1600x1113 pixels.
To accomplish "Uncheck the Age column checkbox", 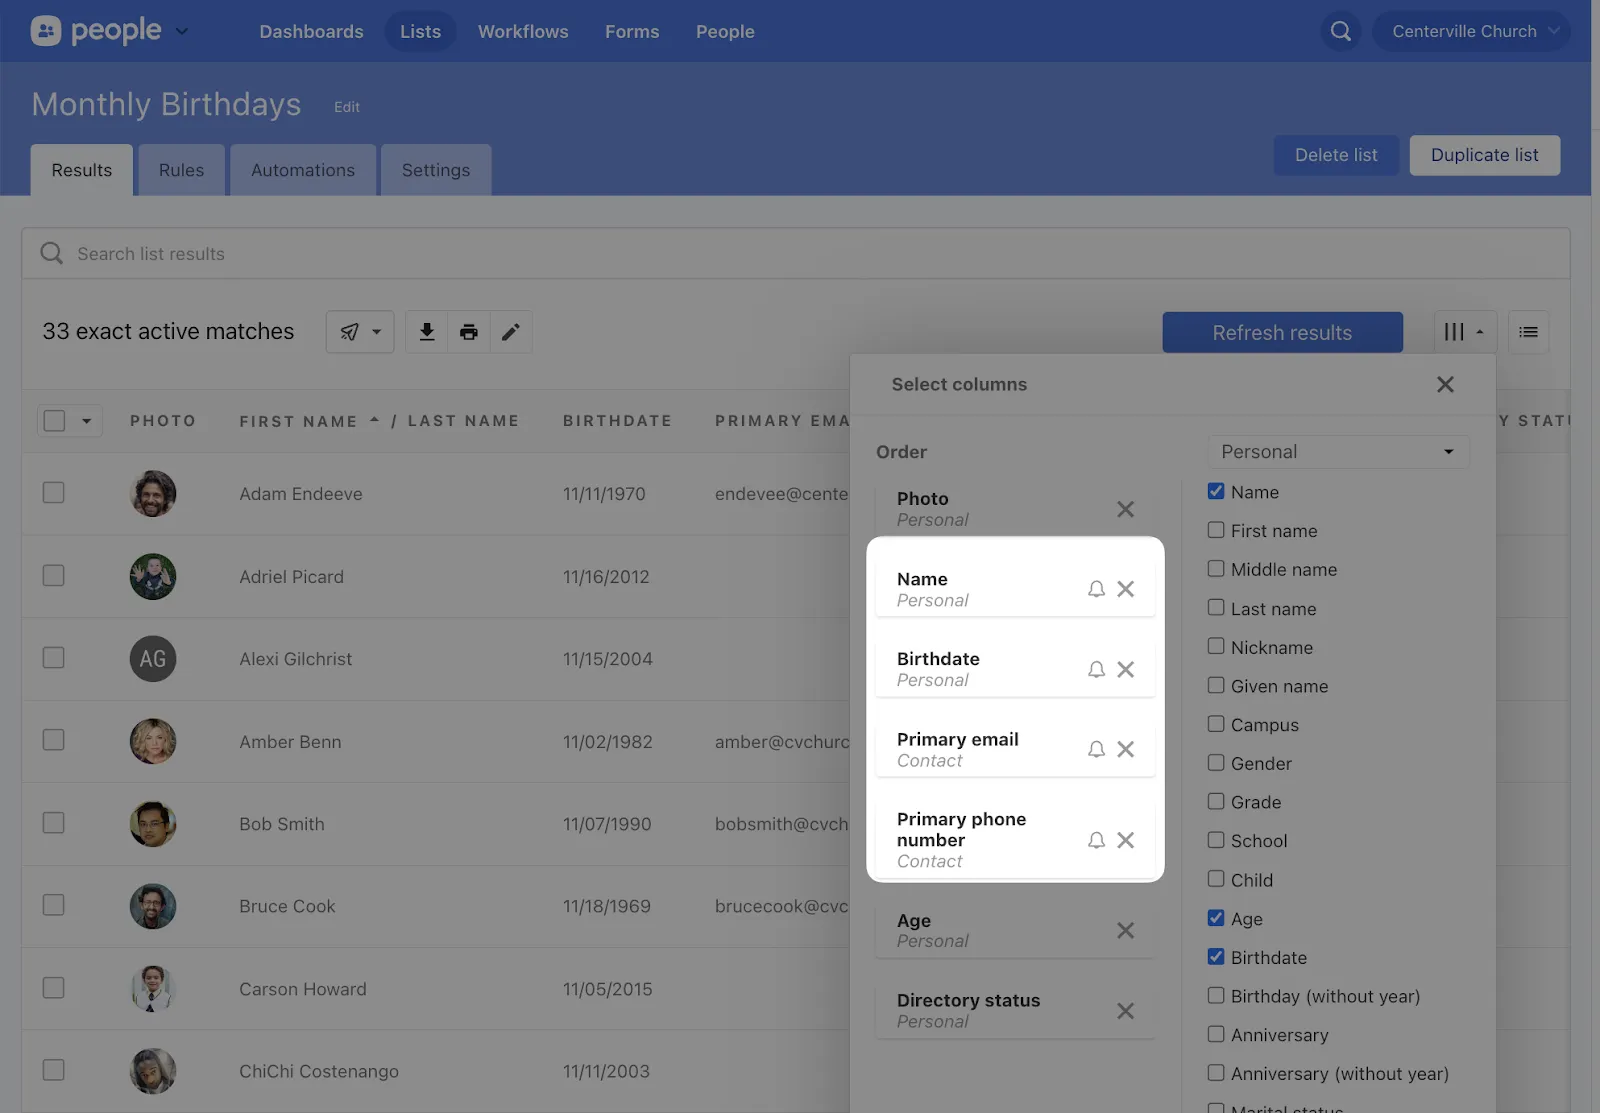I will coord(1216,918).
